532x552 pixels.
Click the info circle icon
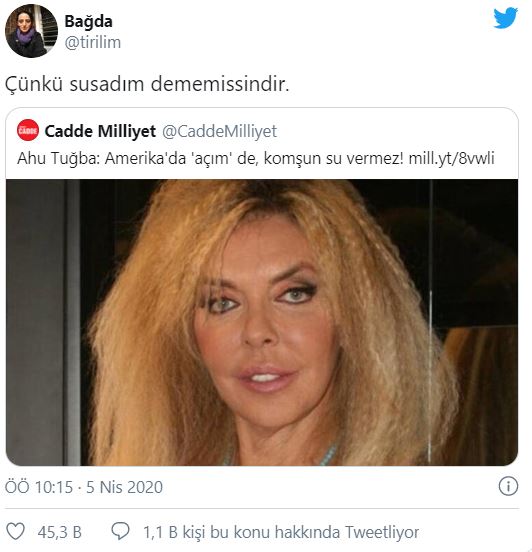(x=508, y=486)
